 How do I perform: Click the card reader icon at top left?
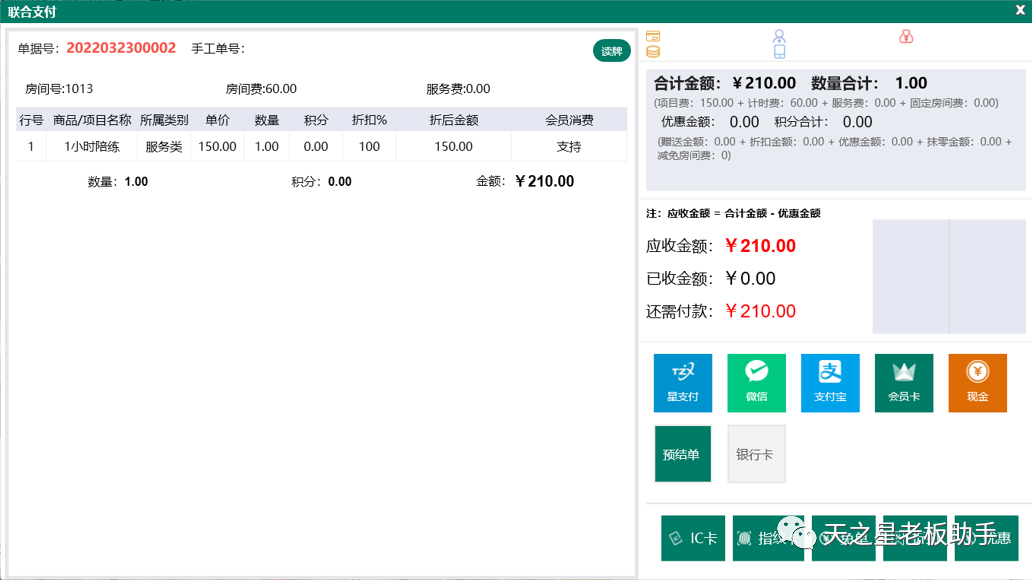coord(651,34)
